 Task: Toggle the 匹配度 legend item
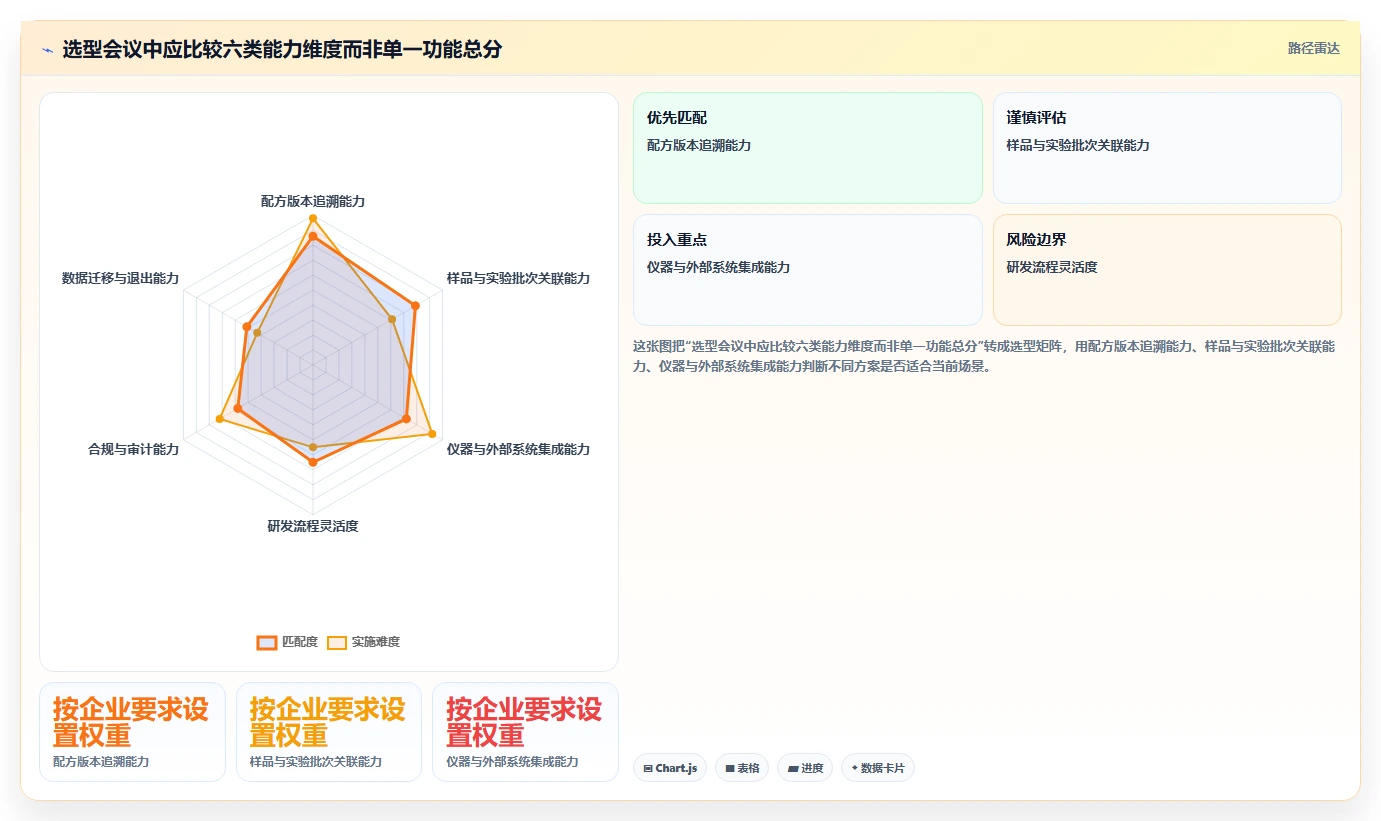(287, 642)
